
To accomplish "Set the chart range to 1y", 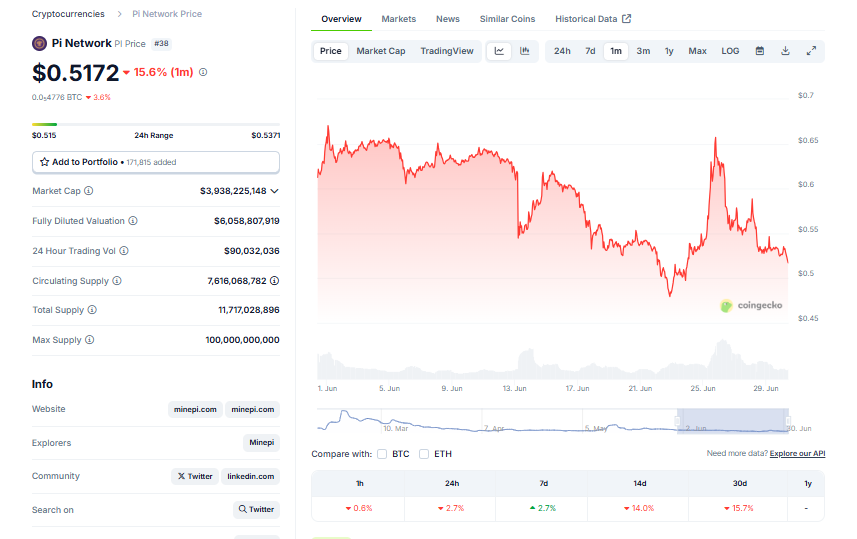I will [x=669, y=51].
